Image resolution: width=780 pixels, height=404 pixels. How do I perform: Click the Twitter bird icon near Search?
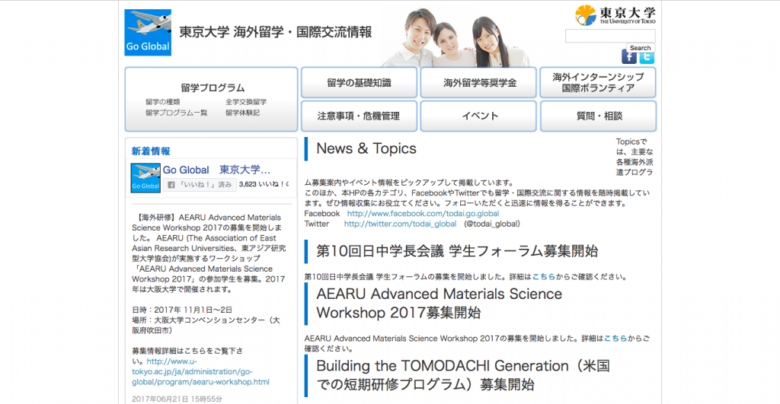click(x=647, y=58)
